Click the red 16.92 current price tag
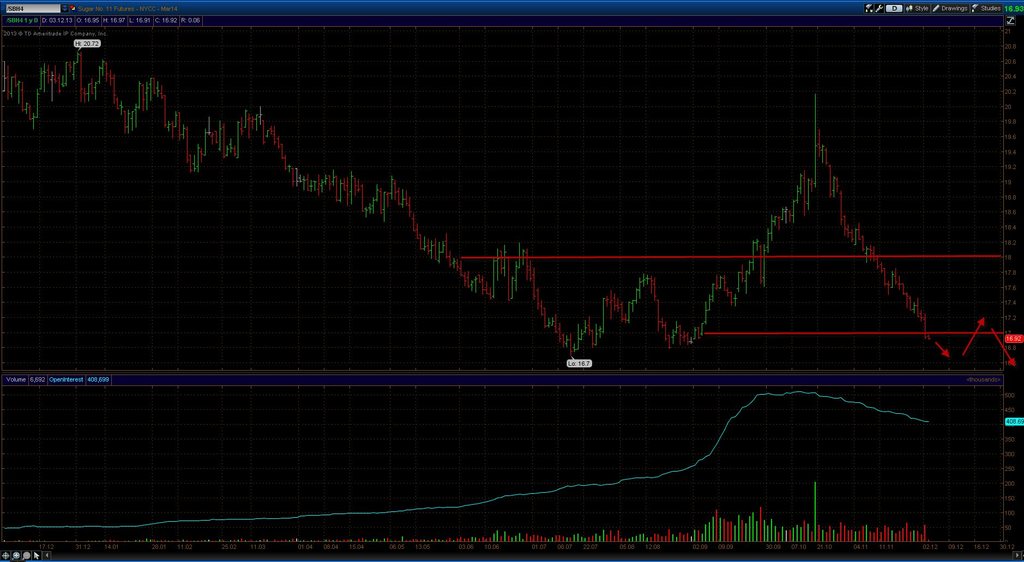Viewport: 1024px width, 562px height. [x=1014, y=339]
